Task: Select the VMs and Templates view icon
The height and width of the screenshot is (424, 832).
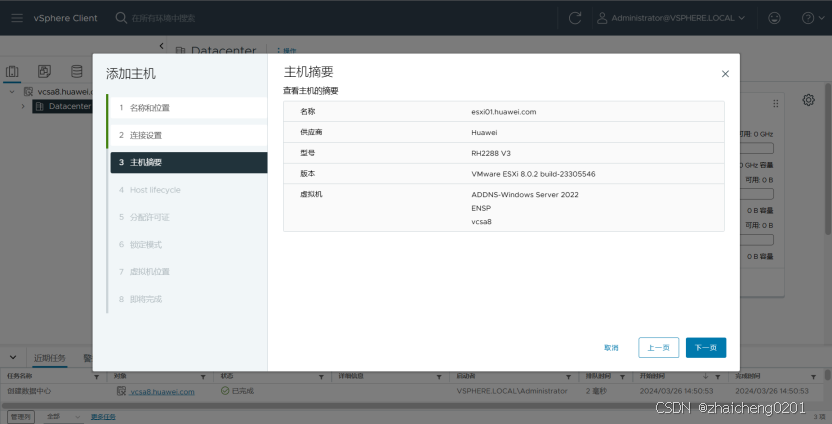Action: [44, 71]
